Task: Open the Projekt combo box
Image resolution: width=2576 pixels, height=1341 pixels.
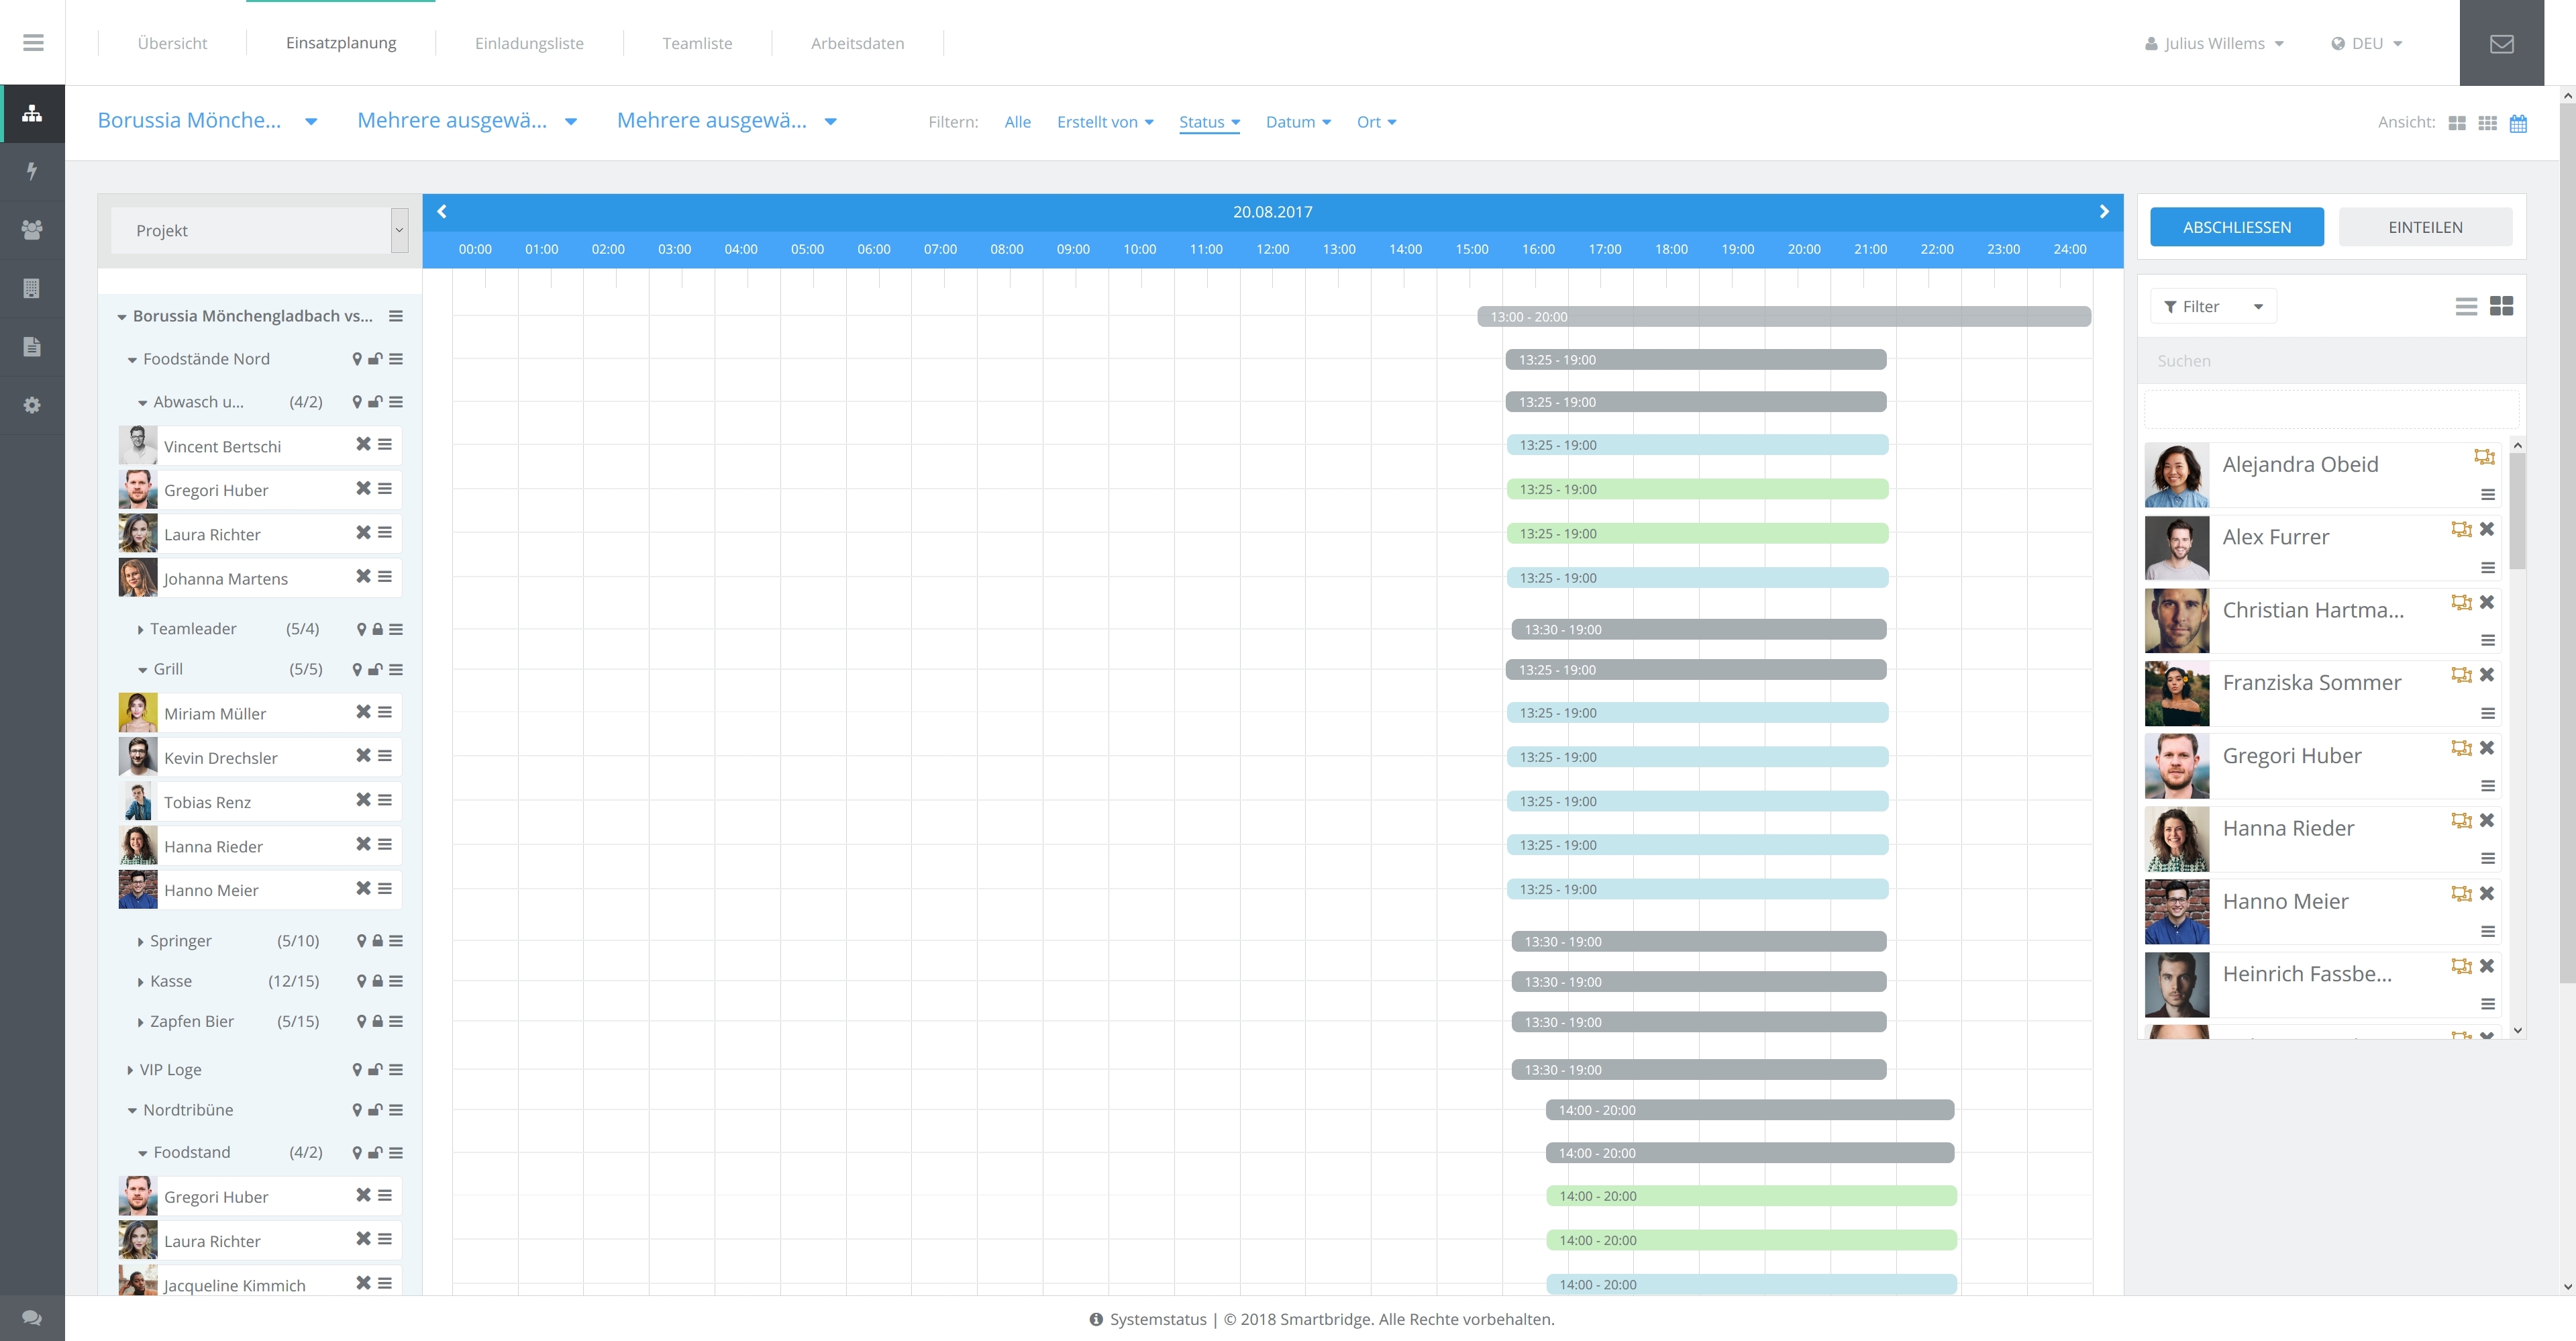Action: coord(259,230)
